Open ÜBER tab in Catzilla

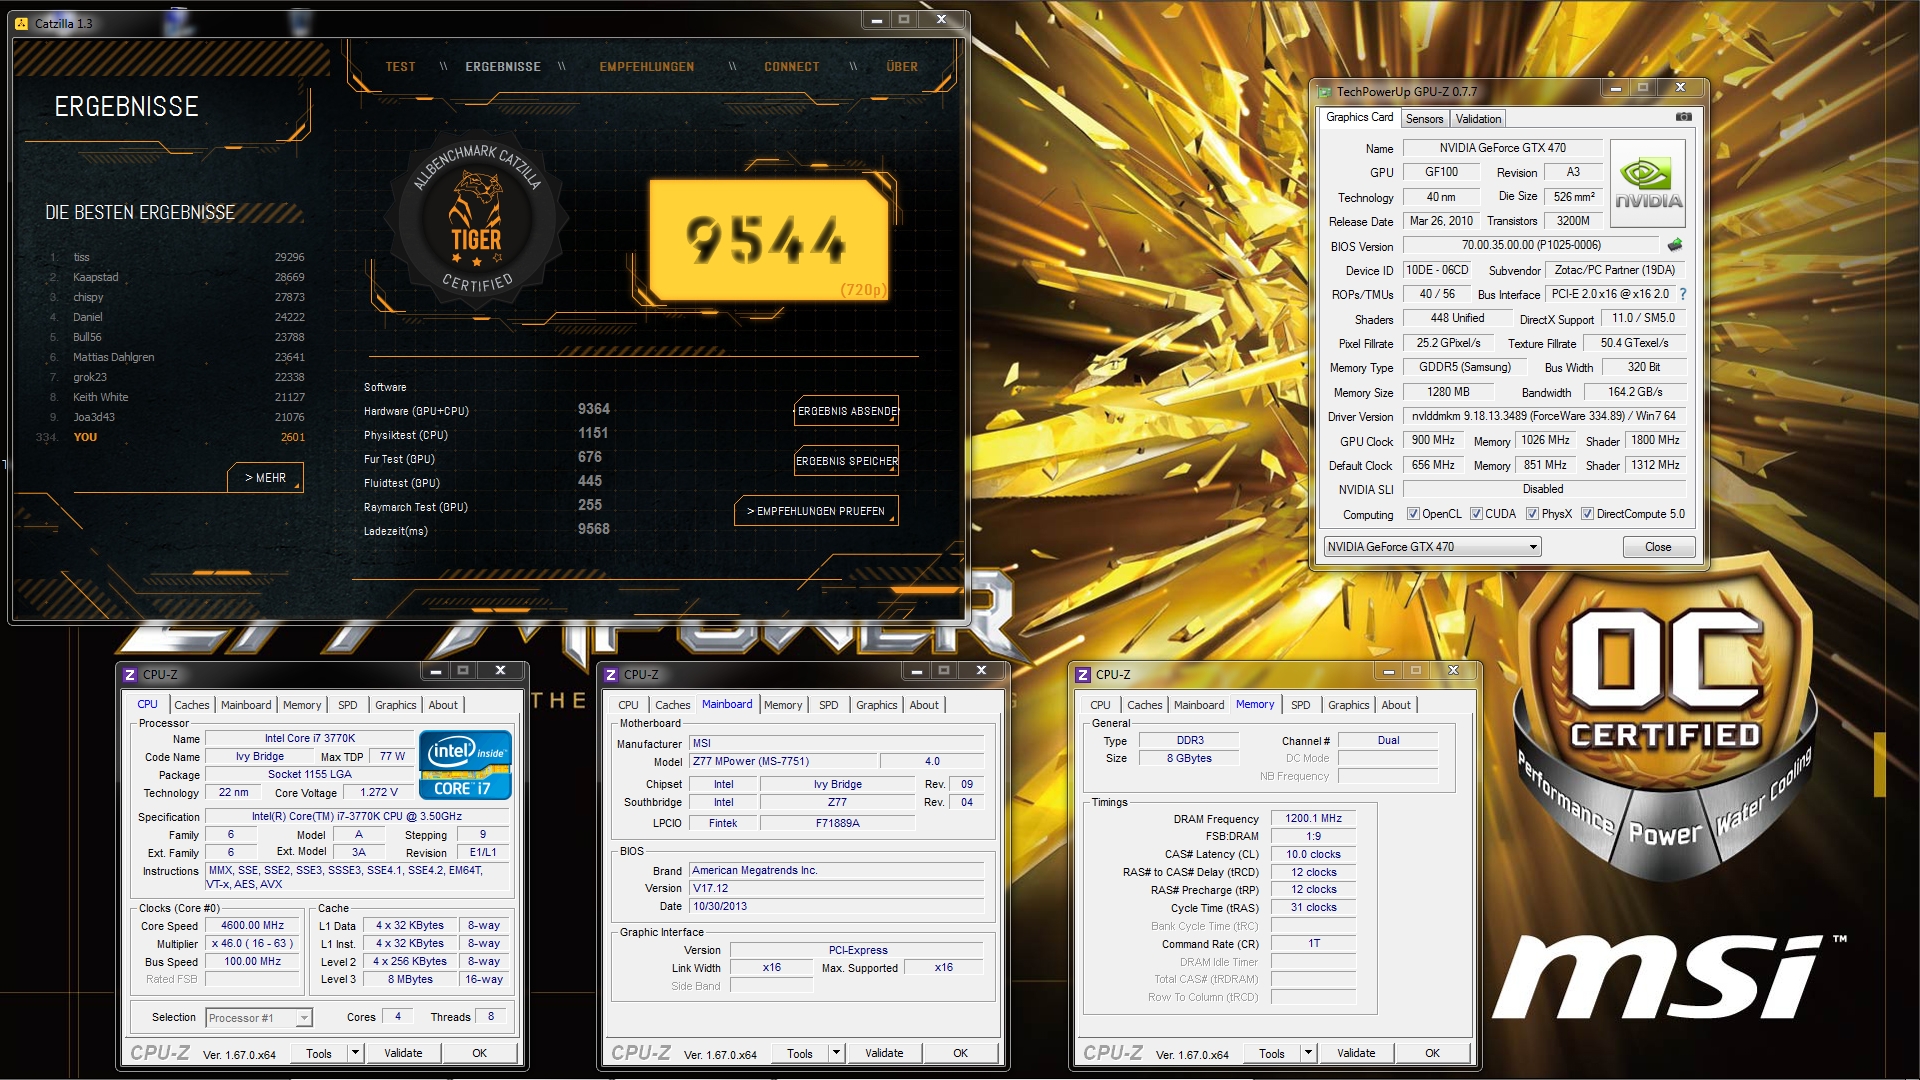tap(902, 67)
